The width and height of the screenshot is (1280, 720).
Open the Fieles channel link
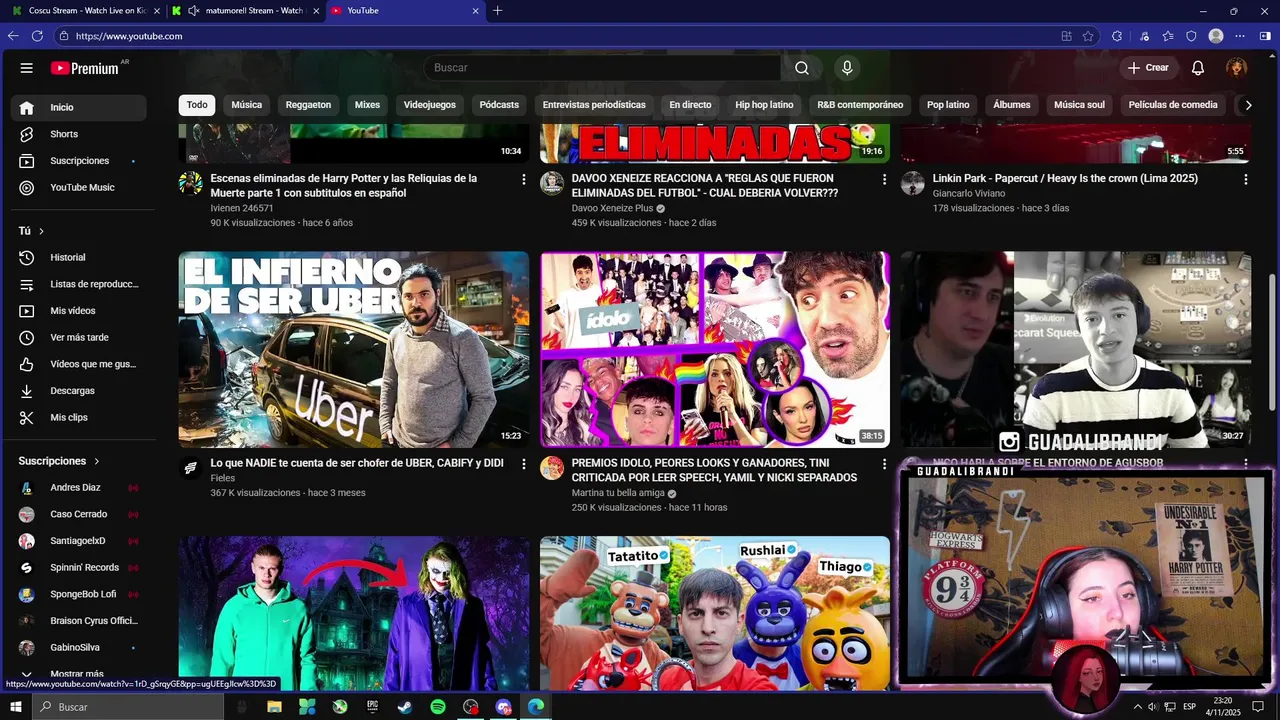pyautogui.click(x=223, y=478)
